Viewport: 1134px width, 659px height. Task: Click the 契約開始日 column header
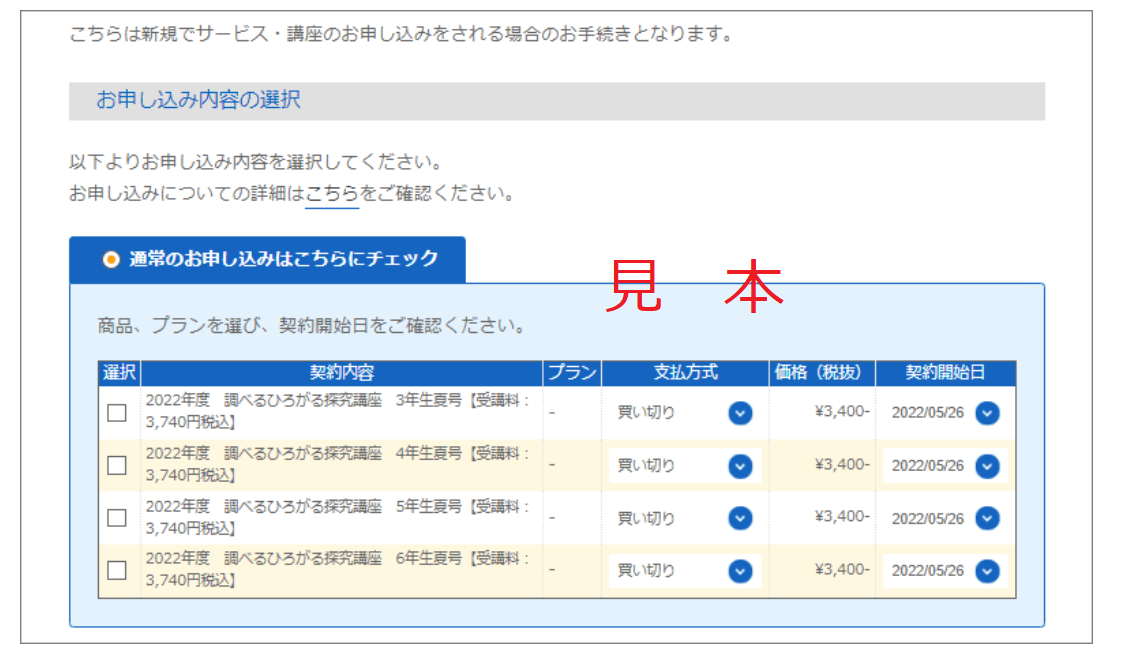[945, 373]
